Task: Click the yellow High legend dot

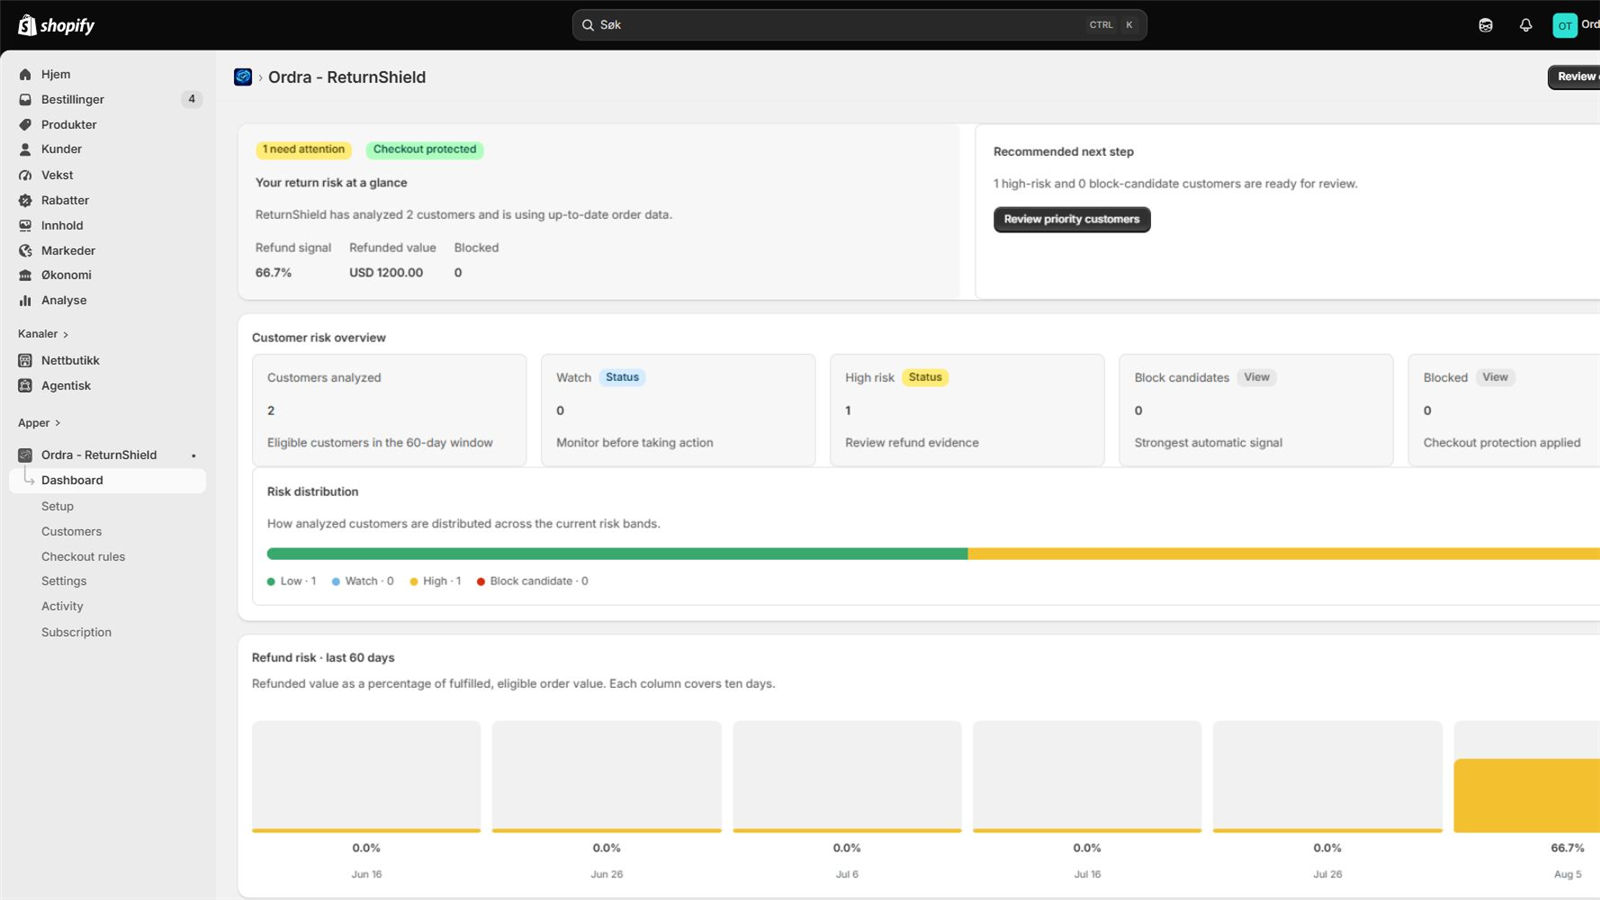Action: tap(414, 581)
